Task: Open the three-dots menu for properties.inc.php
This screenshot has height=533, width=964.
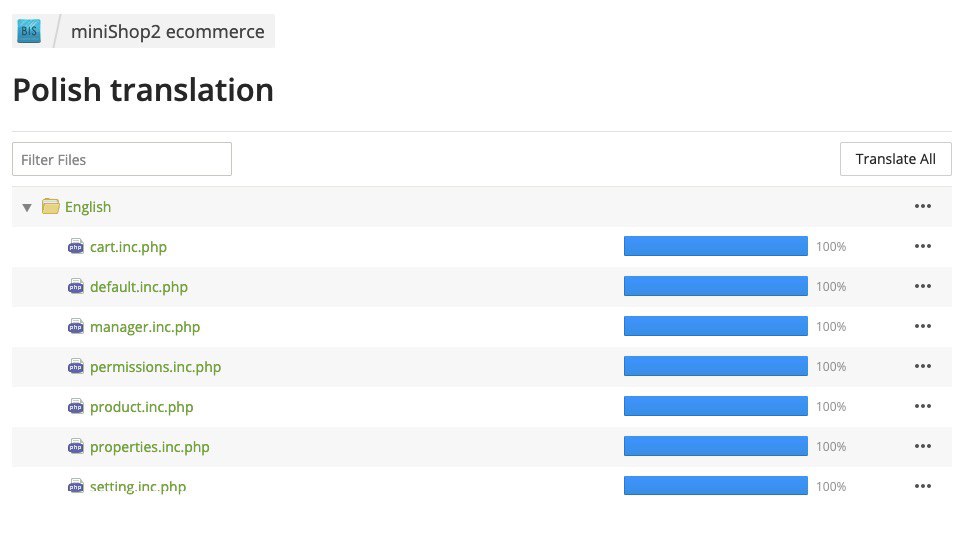Action: tap(922, 446)
